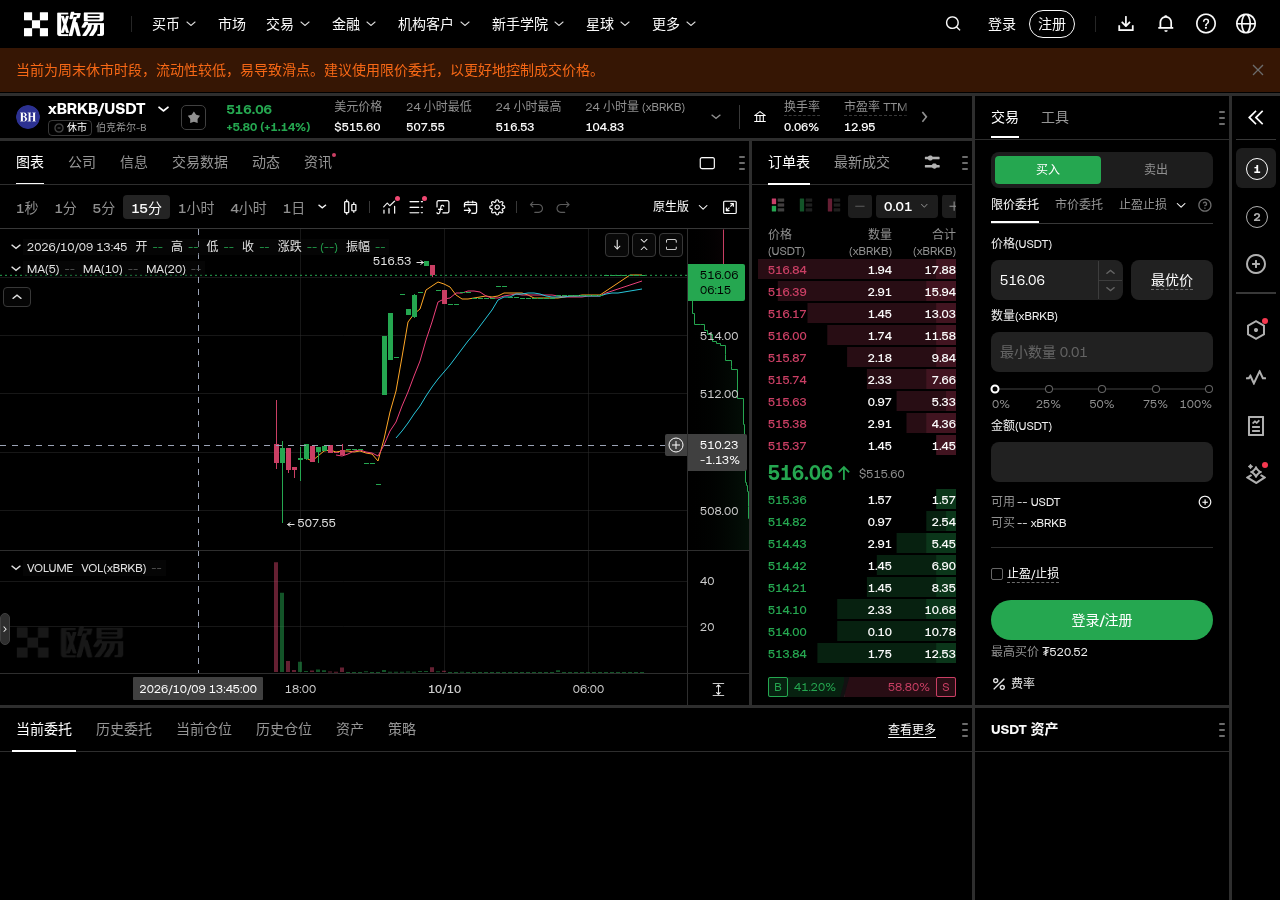This screenshot has height=900, width=1280.
Task: Open the chart settings gear icon
Action: pos(497,207)
